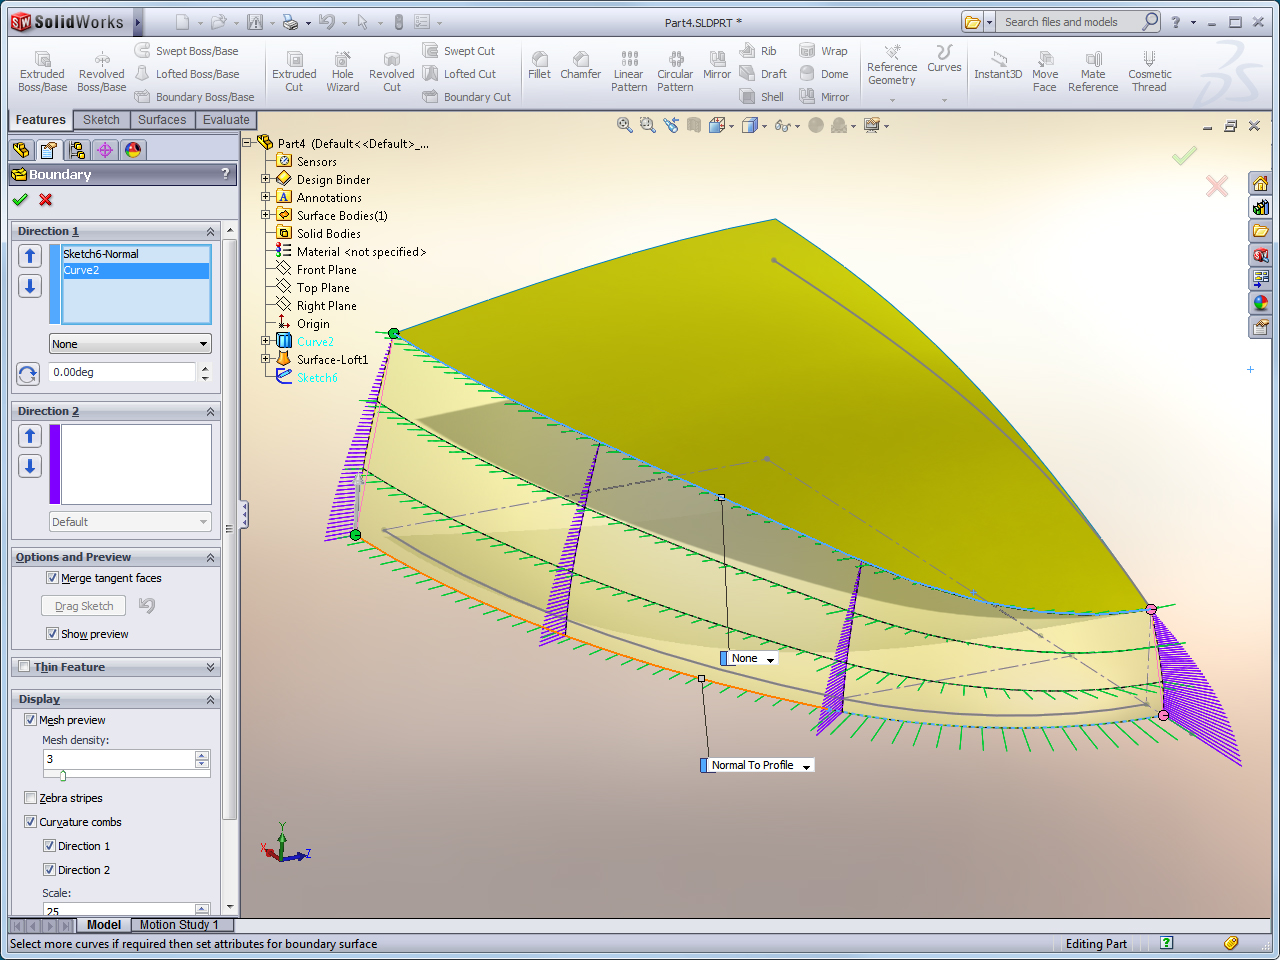The image size is (1280, 960).
Task: Switch to the Surfaces tab
Action: tap(162, 120)
